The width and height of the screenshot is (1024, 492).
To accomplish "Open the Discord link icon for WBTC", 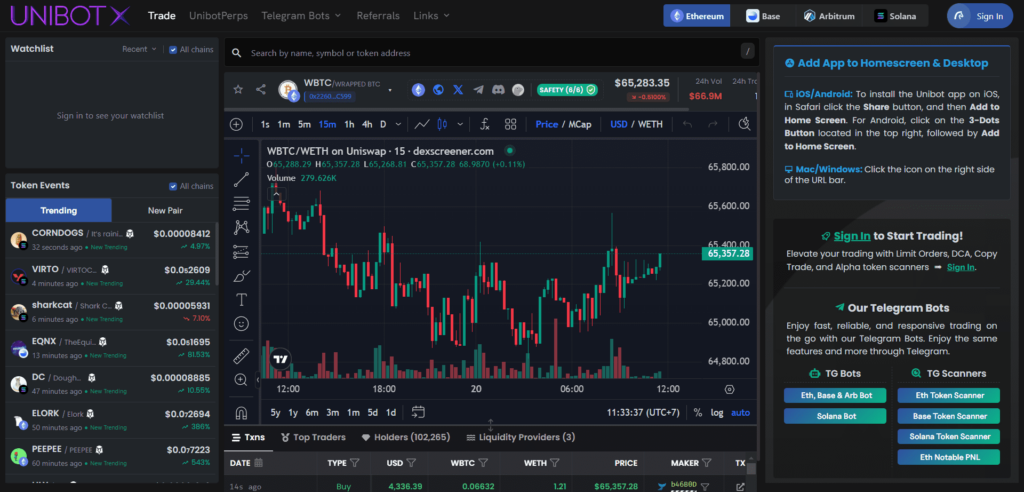I will coord(498,90).
